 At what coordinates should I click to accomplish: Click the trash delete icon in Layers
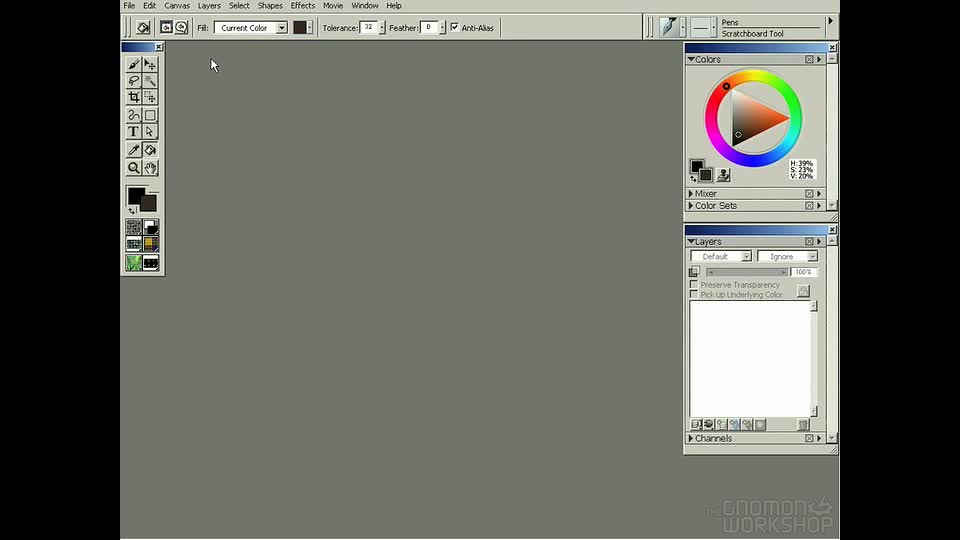pyautogui.click(x=803, y=424)
